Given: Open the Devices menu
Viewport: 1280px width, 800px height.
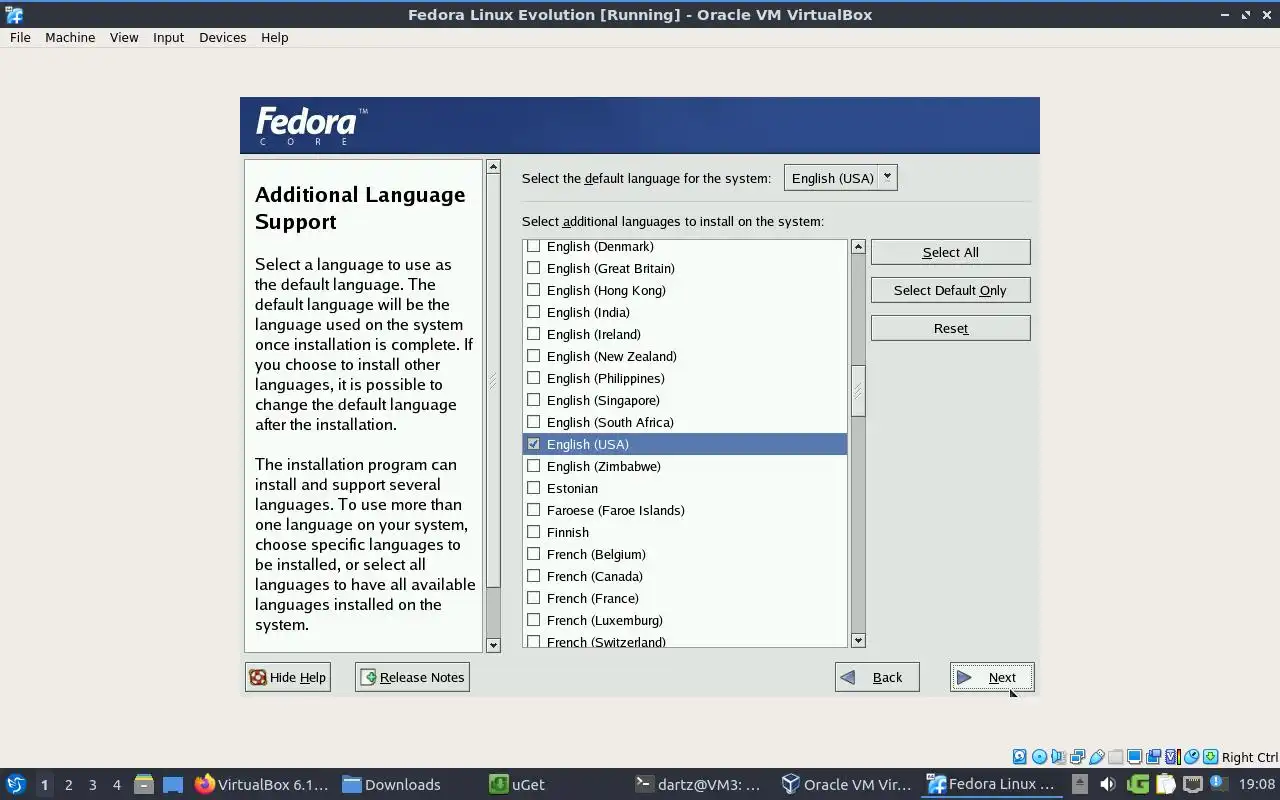Looking at the screenshot, I should pos(222,37).
